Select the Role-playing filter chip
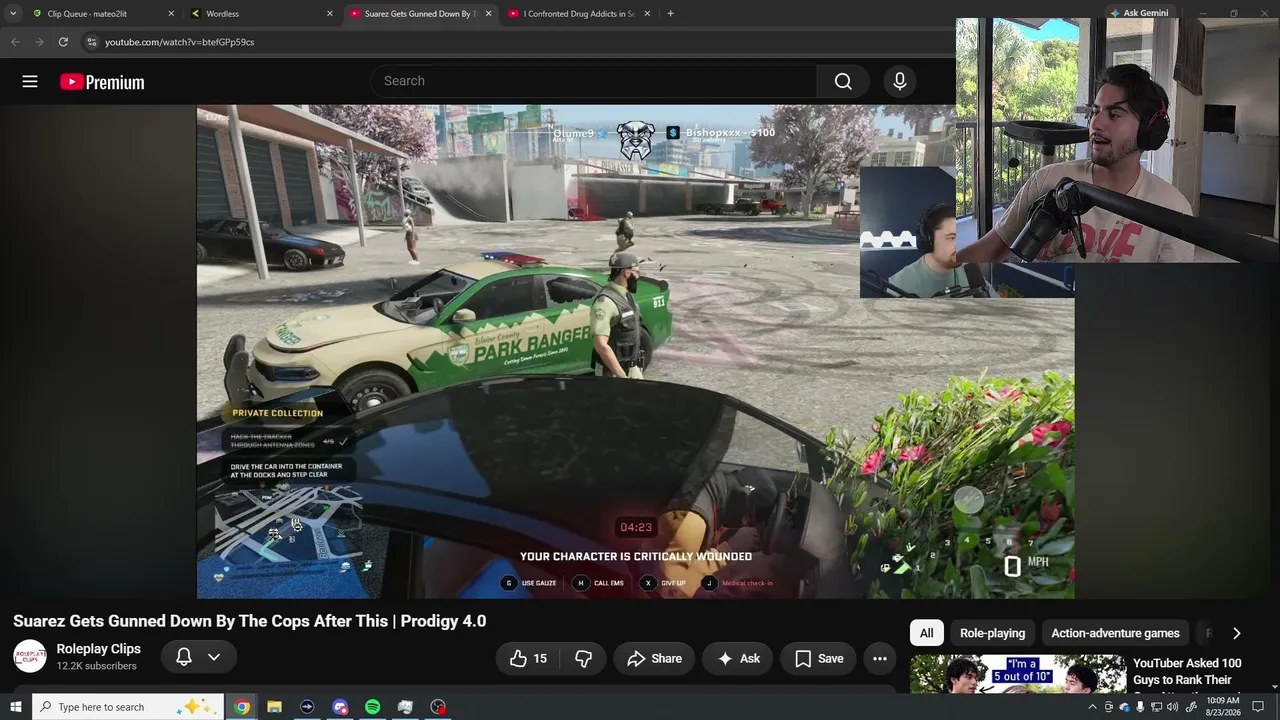The image size is (1280, 720). 992,633
